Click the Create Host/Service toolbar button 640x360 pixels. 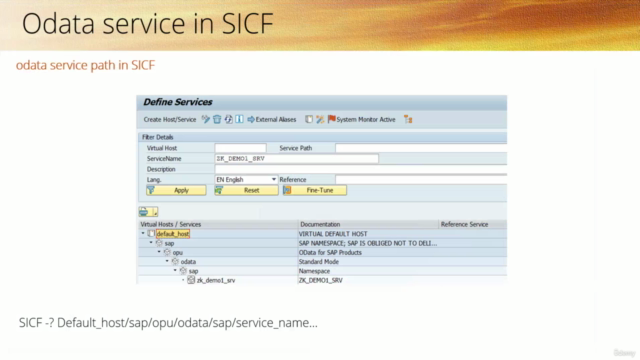(170, 120)
